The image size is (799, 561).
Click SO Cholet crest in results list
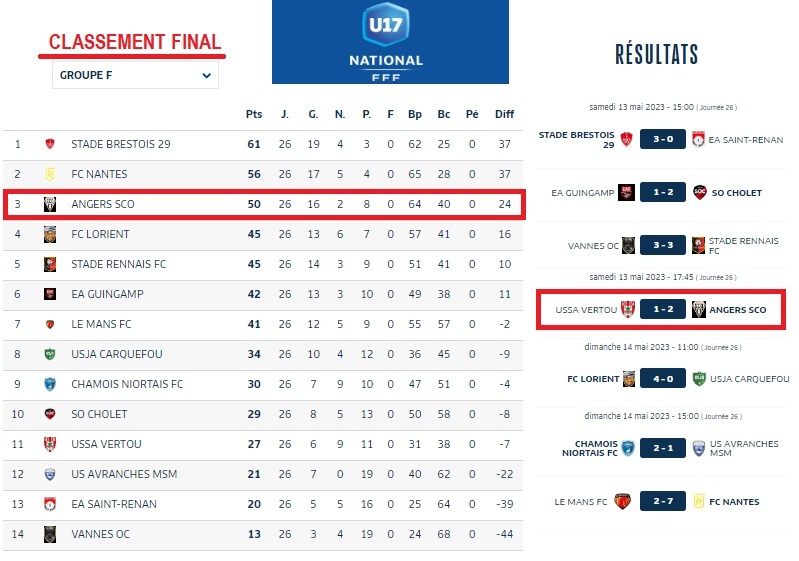click(699, 193)
